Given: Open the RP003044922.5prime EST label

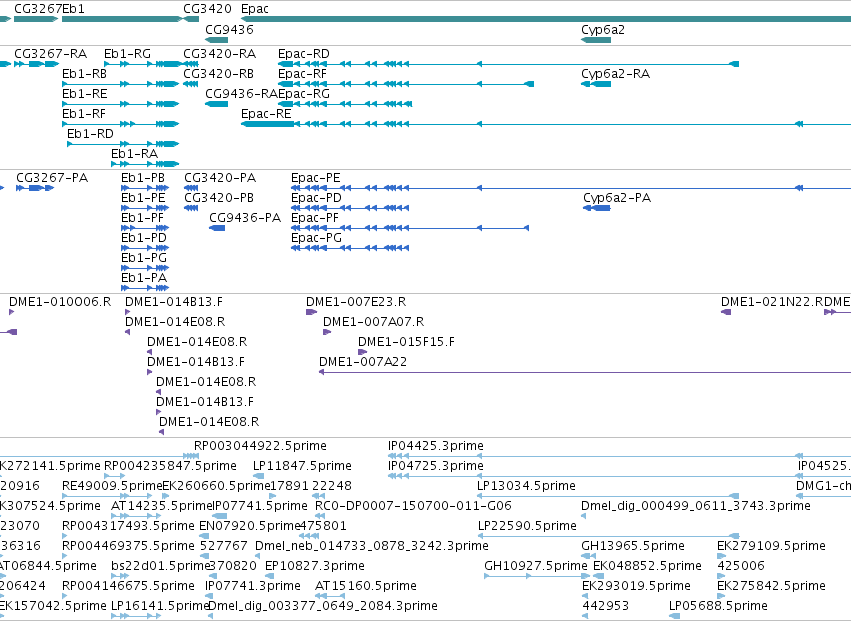Looking at the screenshot, I should [x=261, y=446].
